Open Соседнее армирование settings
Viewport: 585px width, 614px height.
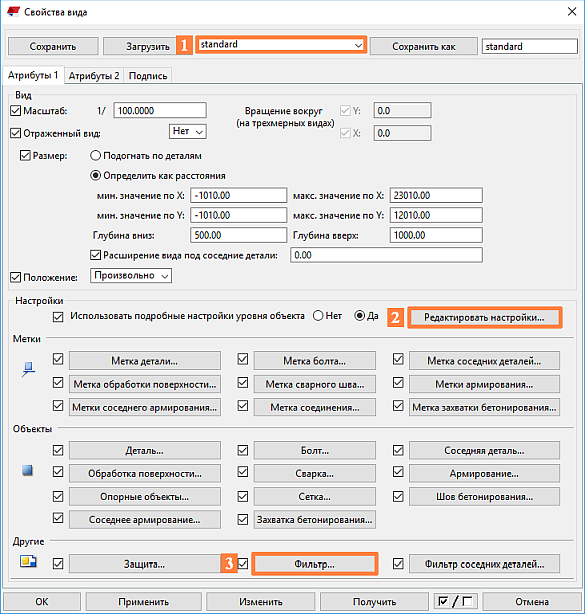[x=145, y=520]
